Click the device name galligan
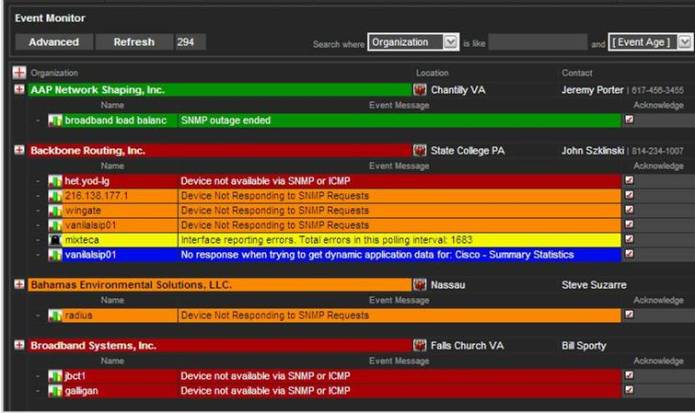This screenshot has height=413, width=695. [x=82, y=391]
